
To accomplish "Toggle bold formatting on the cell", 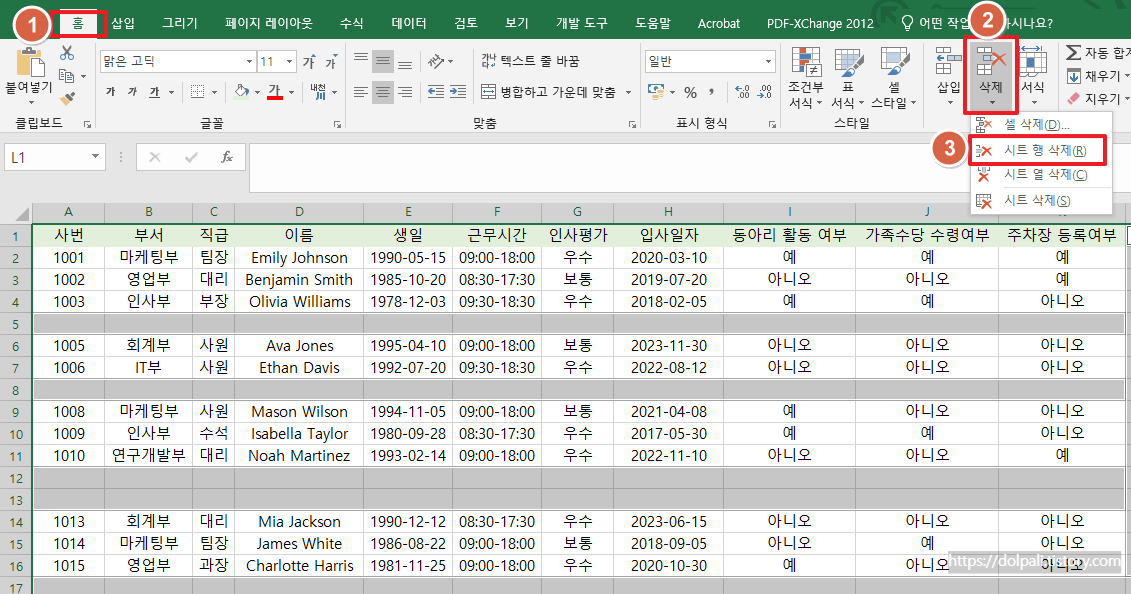I will (111, 91).
